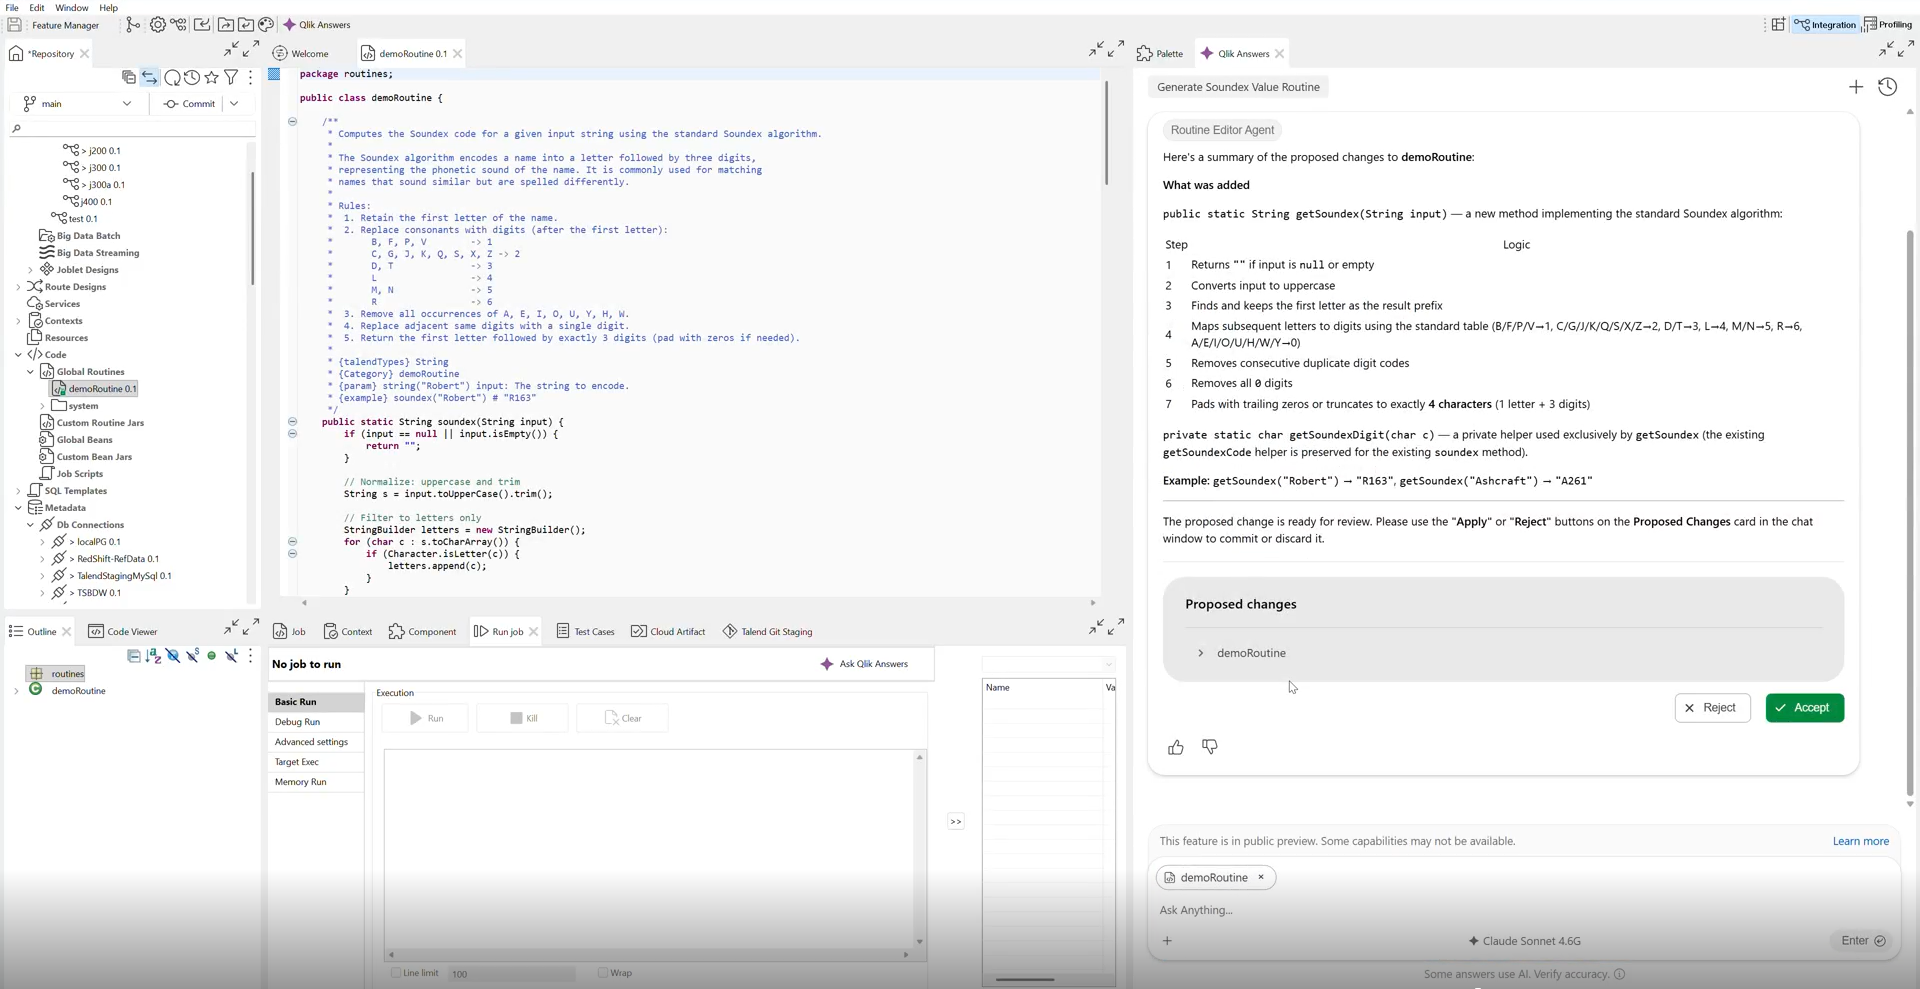
Task: Open the Test Cases tab
Action: pos(585,632)
